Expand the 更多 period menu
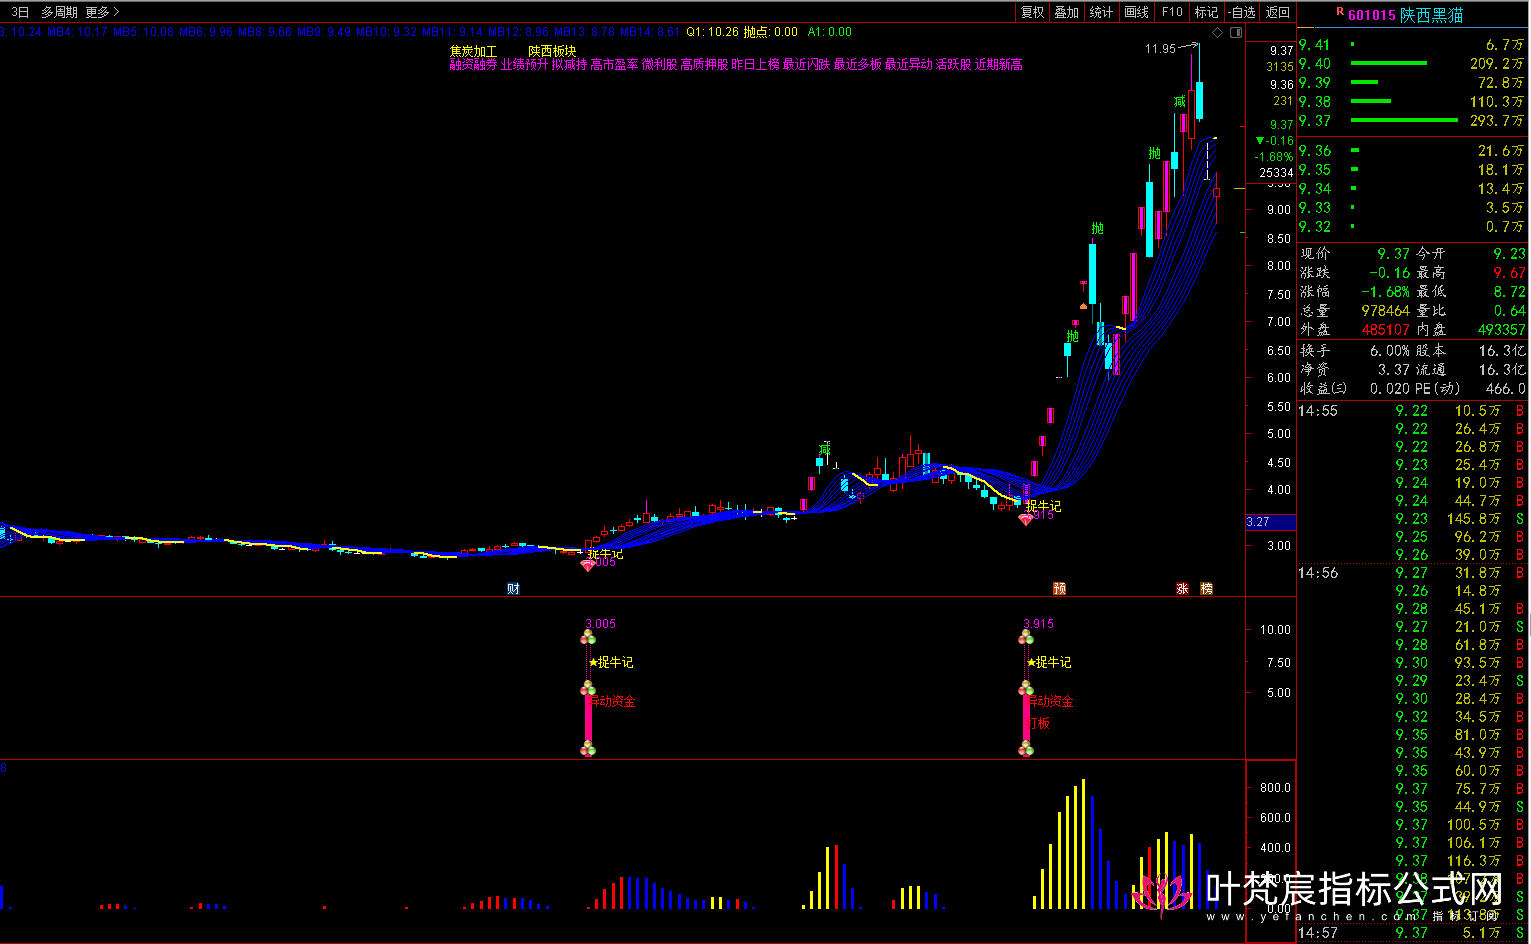This screenshot has height=944, width=1531. 102,12
